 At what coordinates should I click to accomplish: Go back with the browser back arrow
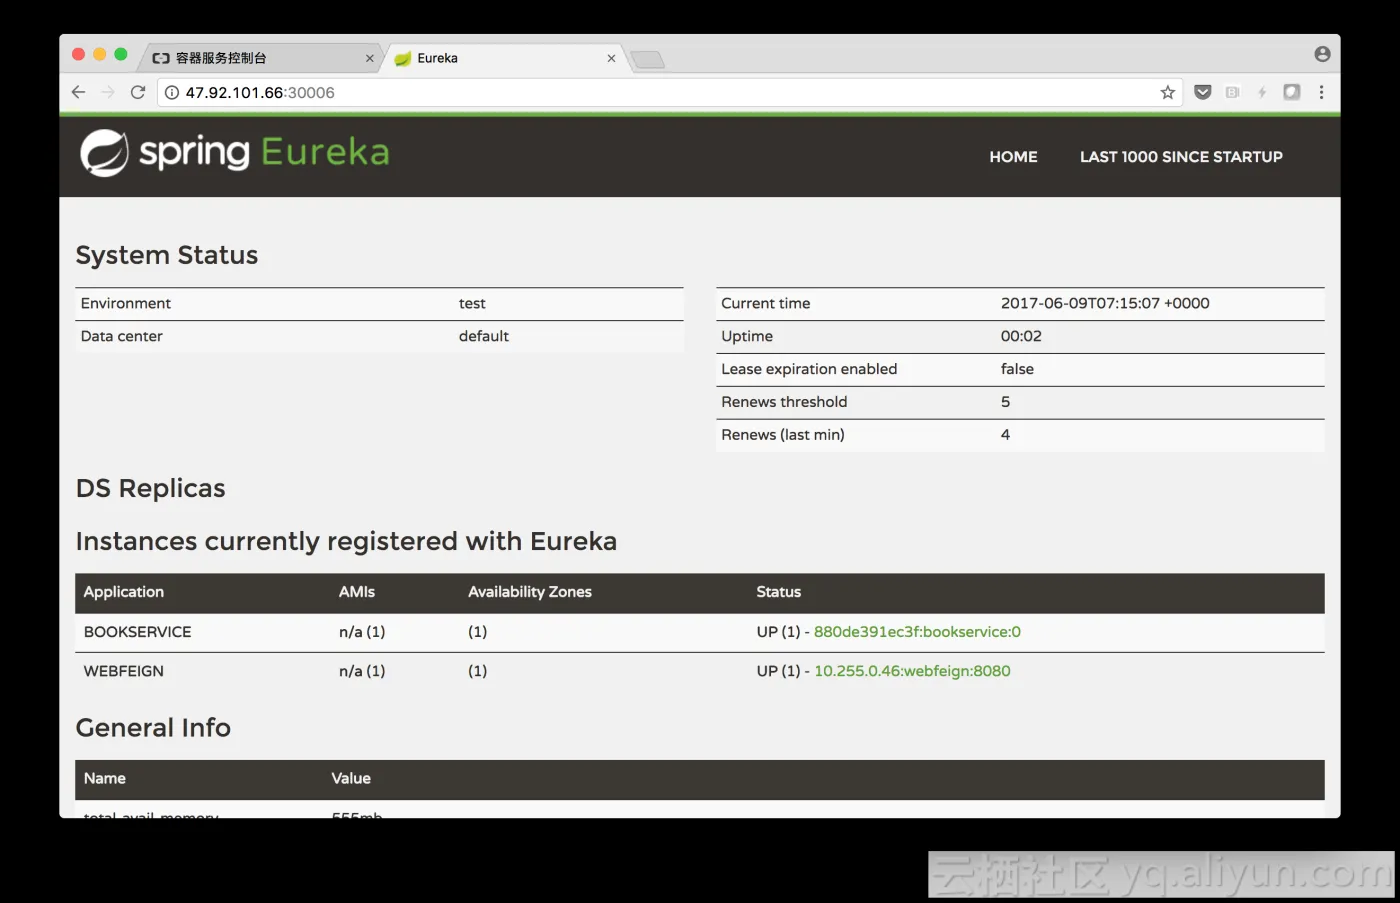point(79,92)
